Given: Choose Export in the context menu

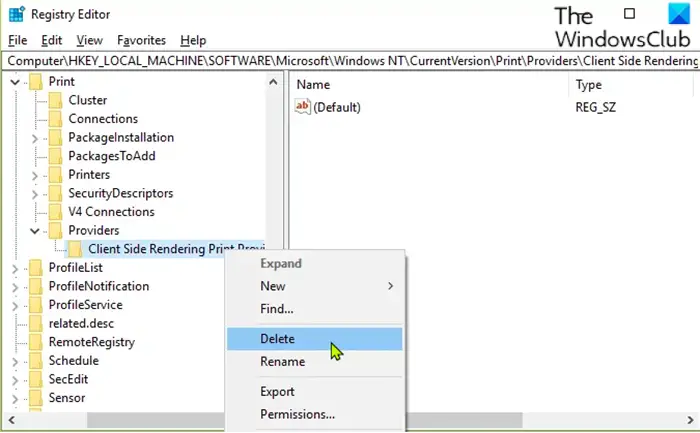Looking at the screenshot, I should click(315, 391).
